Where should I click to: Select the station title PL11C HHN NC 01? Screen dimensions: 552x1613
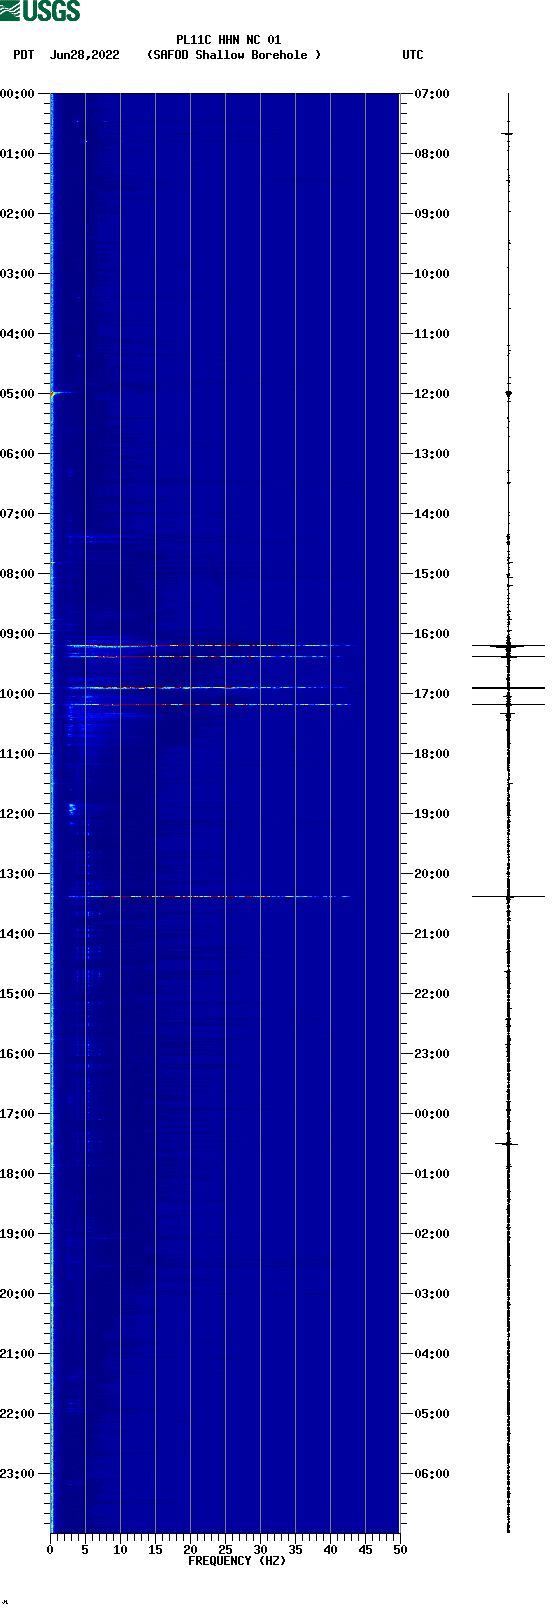228,40
